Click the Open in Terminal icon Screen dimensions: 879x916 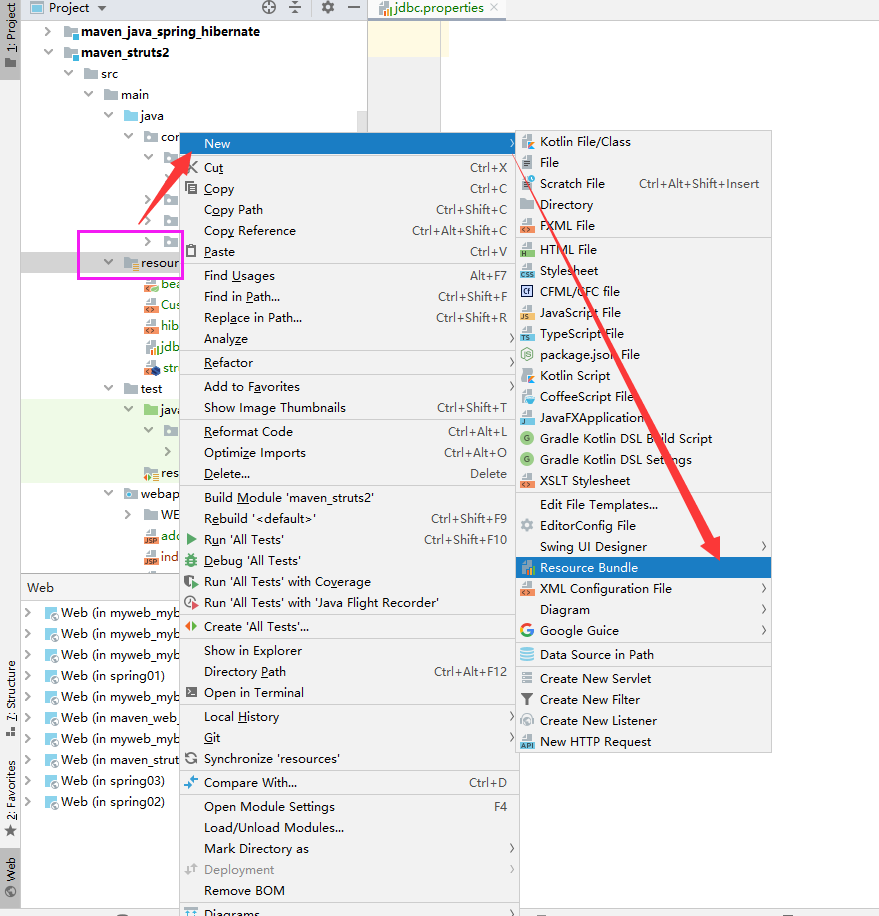(x=191, y=693)
